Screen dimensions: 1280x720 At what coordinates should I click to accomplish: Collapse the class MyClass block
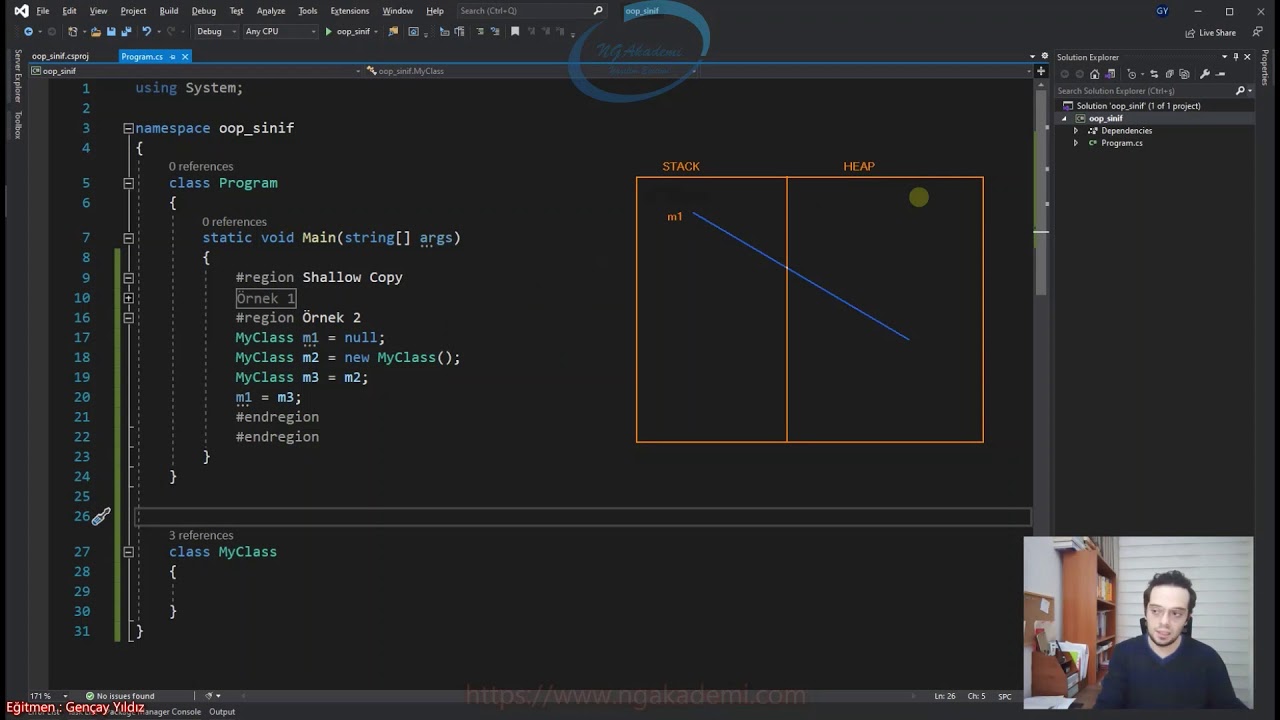[x=128, y=552]
